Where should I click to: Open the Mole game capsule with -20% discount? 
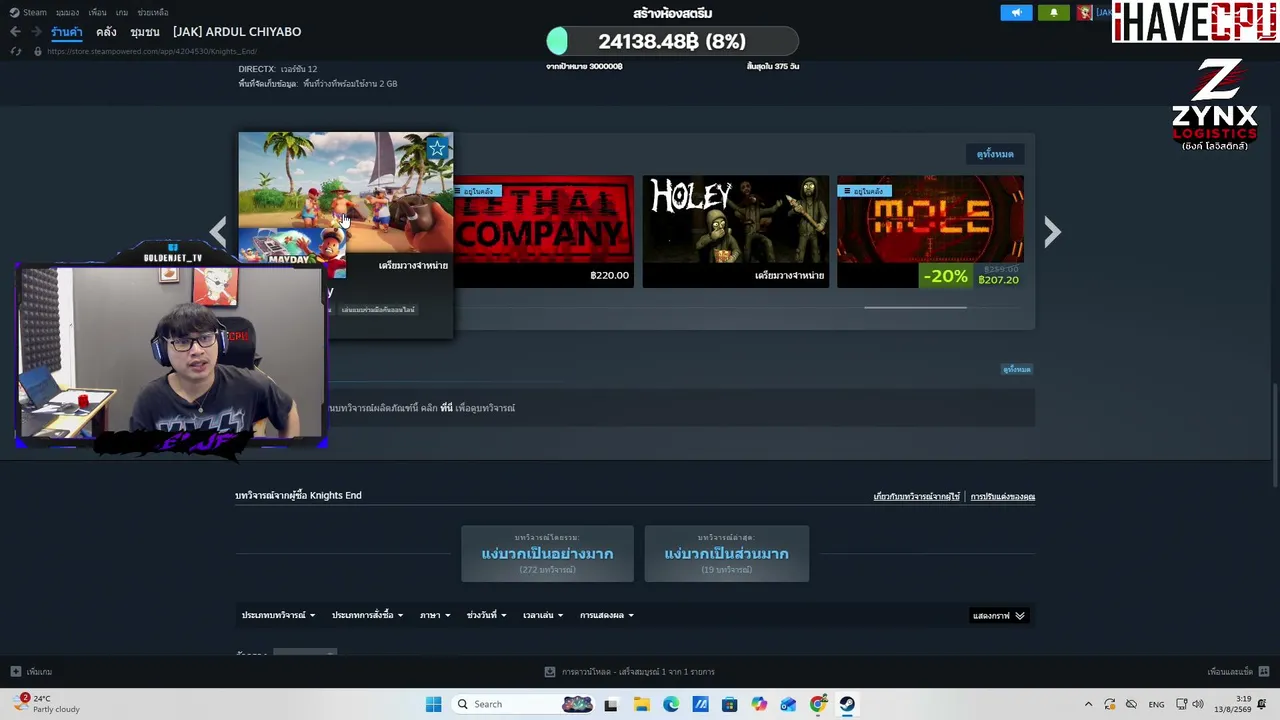click(x=930, y=232)
